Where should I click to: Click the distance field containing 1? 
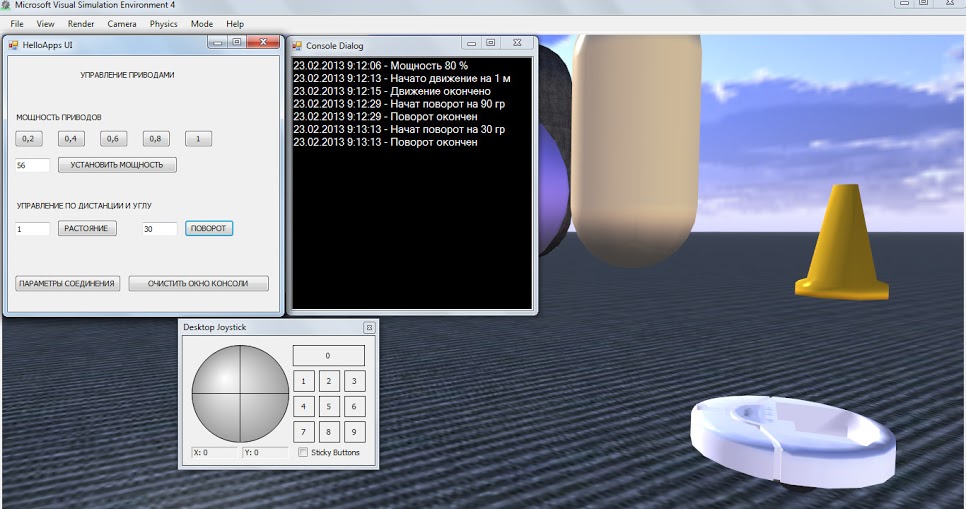(32, 229)
